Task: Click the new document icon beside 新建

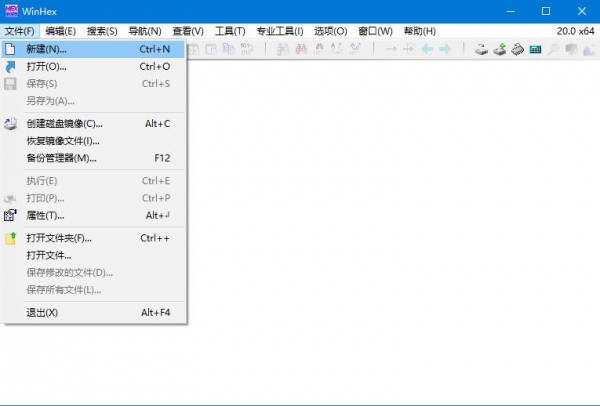Action: [x=10, y=49]
